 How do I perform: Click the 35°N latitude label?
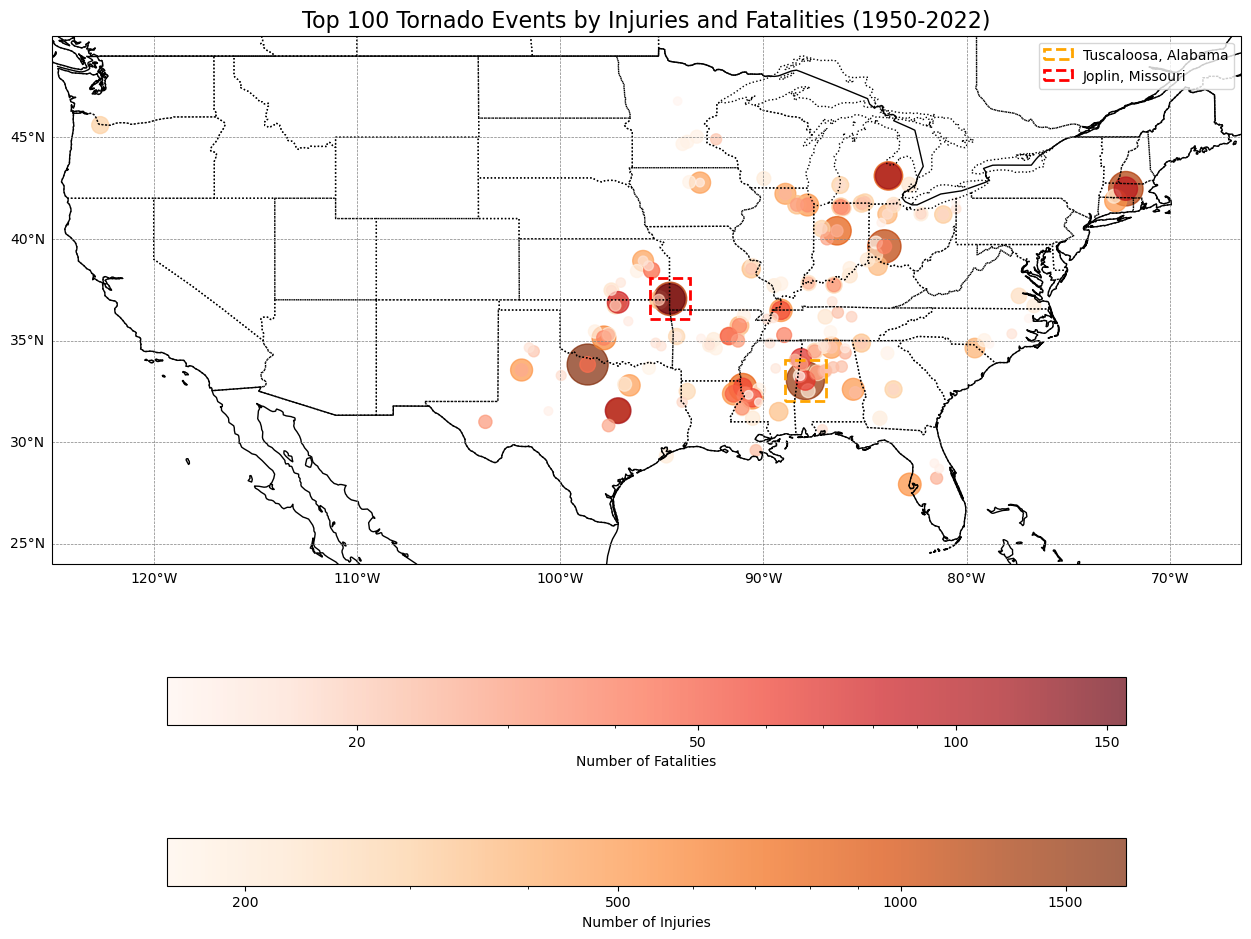pos(28,341)
